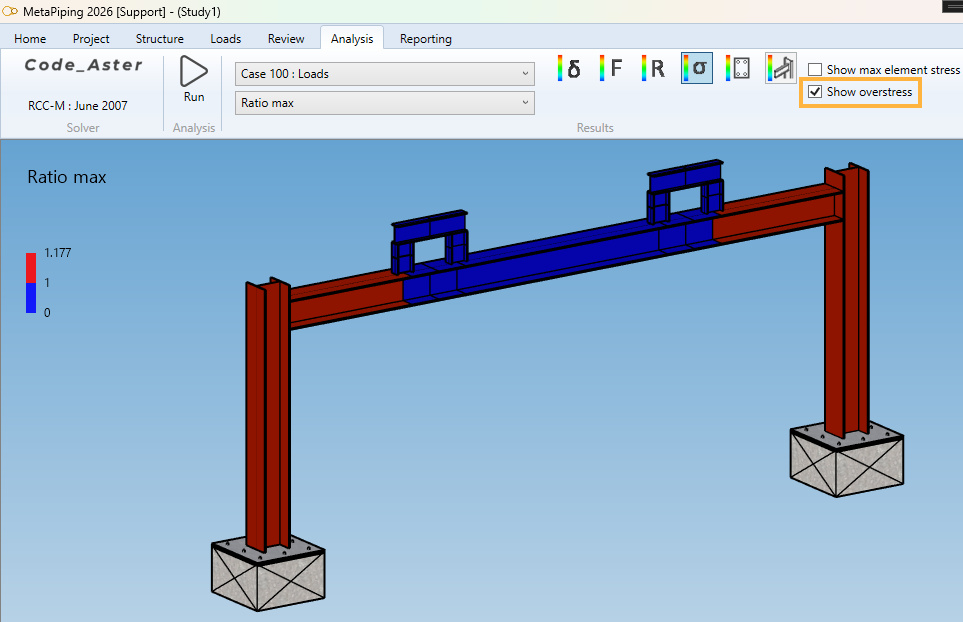Open the Reporting tab
This screenshot has width=963, height=622.
(x=425, y=39)
